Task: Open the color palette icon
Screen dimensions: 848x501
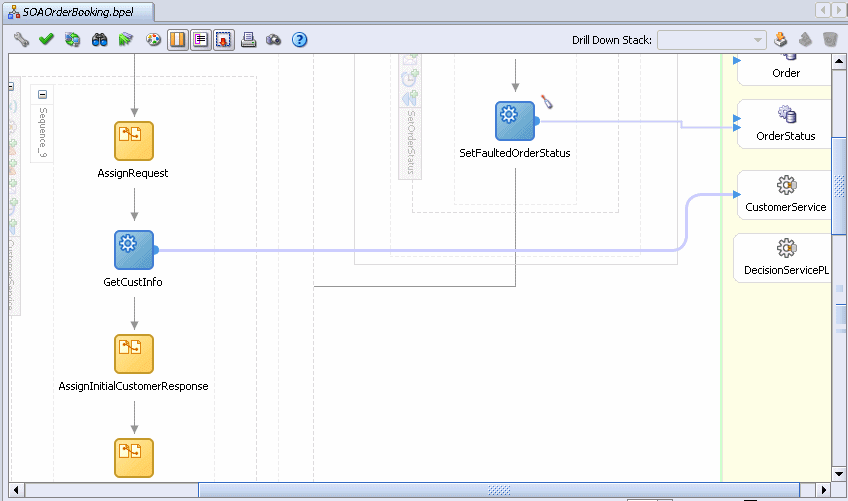Action: [154, 39]
